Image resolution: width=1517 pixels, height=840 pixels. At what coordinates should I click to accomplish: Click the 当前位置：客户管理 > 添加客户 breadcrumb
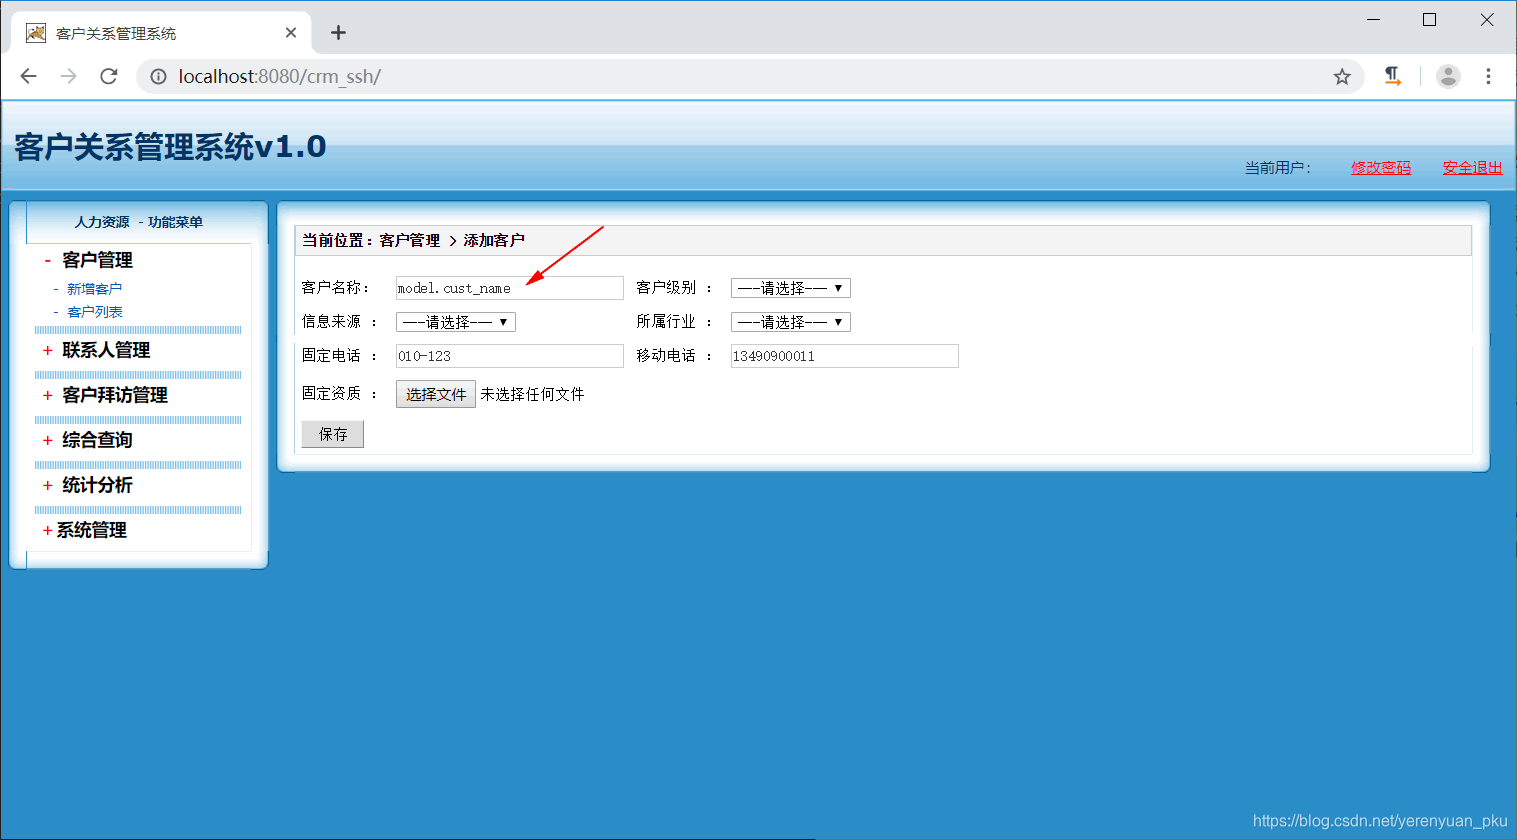coord(413,241)
